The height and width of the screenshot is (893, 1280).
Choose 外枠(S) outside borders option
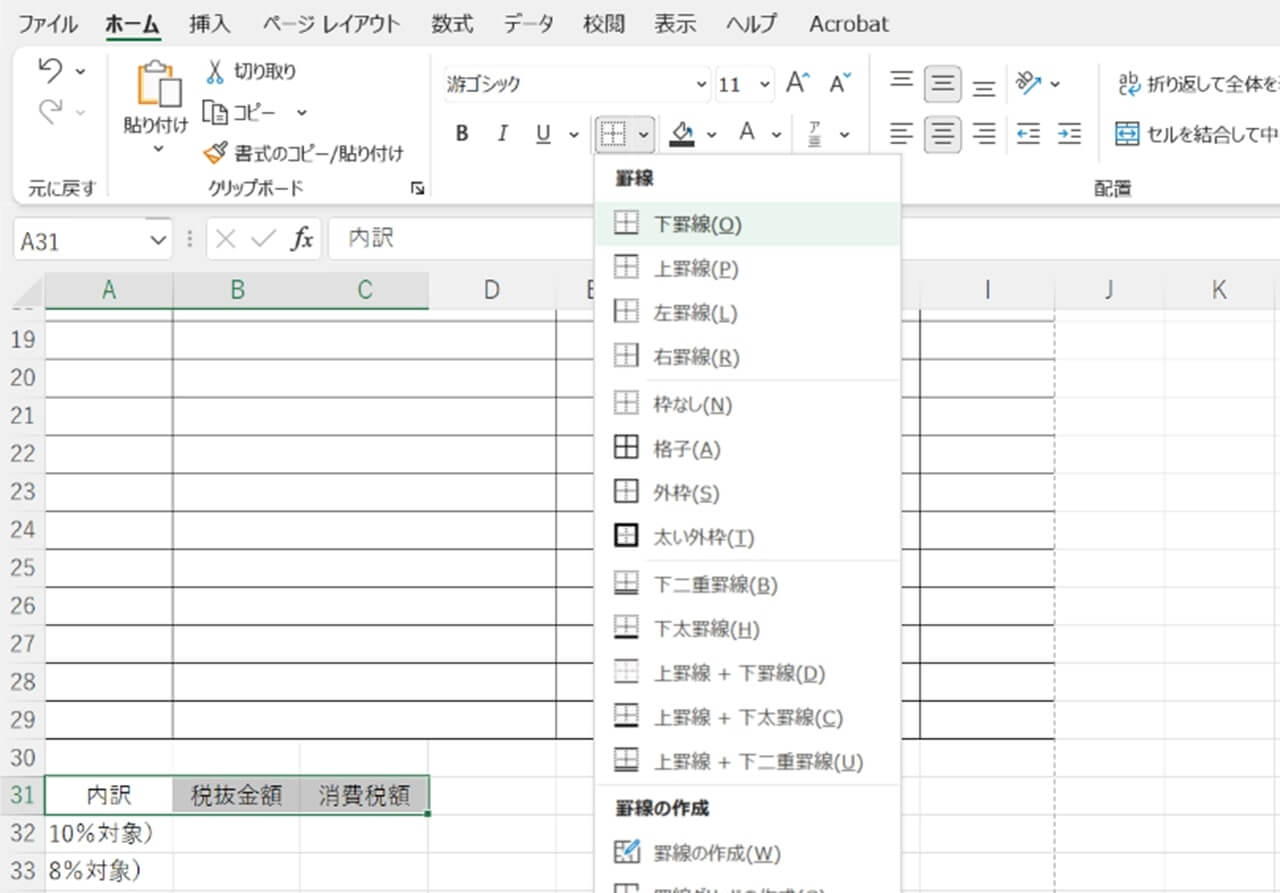747,493
